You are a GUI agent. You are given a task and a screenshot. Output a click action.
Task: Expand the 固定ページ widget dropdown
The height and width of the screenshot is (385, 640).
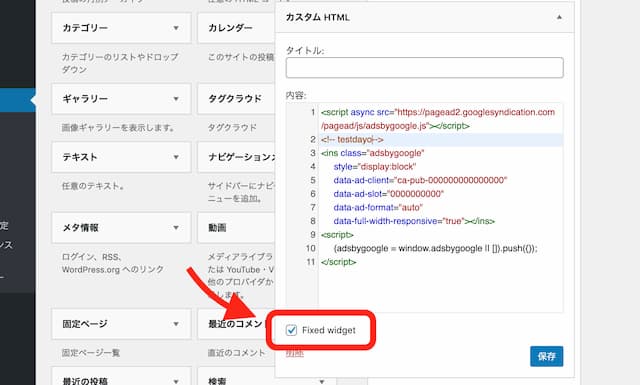[x=176, y=324]
